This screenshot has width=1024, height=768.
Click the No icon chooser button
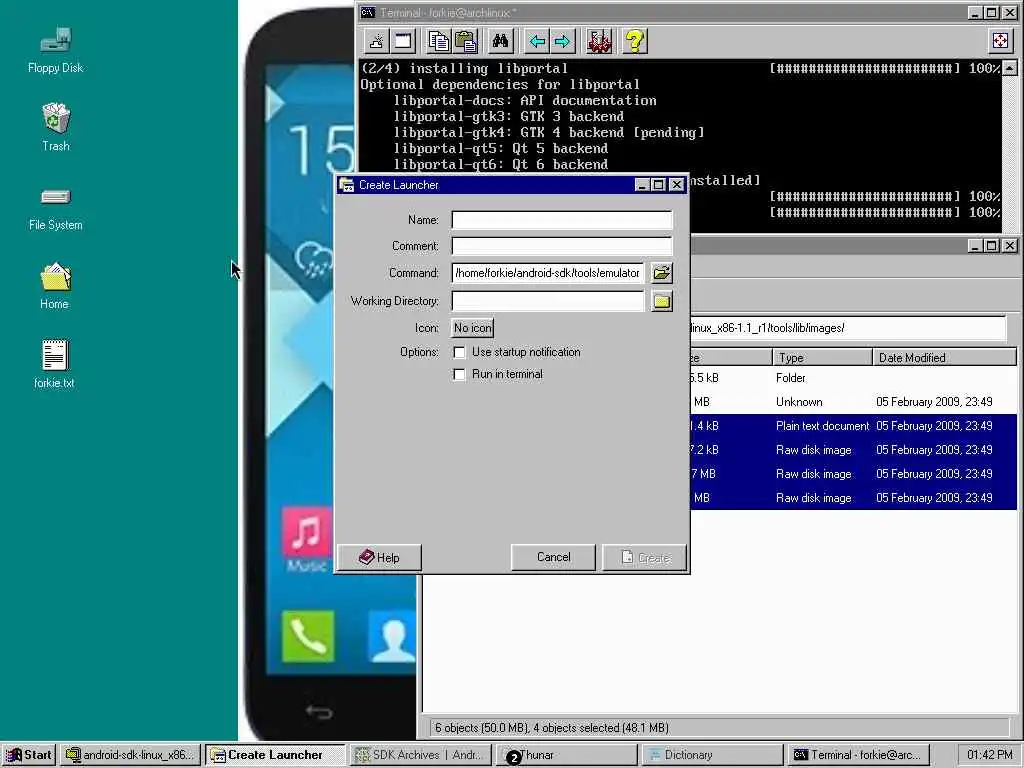[x=473, y=328]
